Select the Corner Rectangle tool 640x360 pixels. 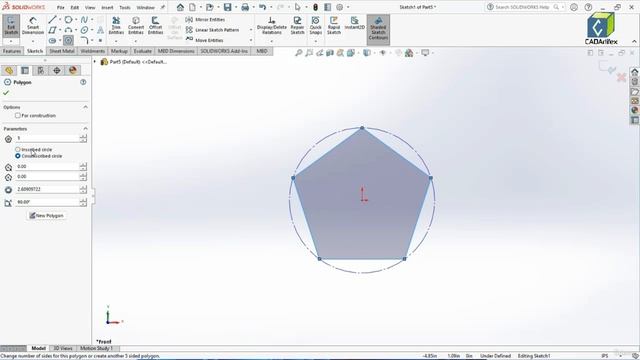[x=52, y=30]
